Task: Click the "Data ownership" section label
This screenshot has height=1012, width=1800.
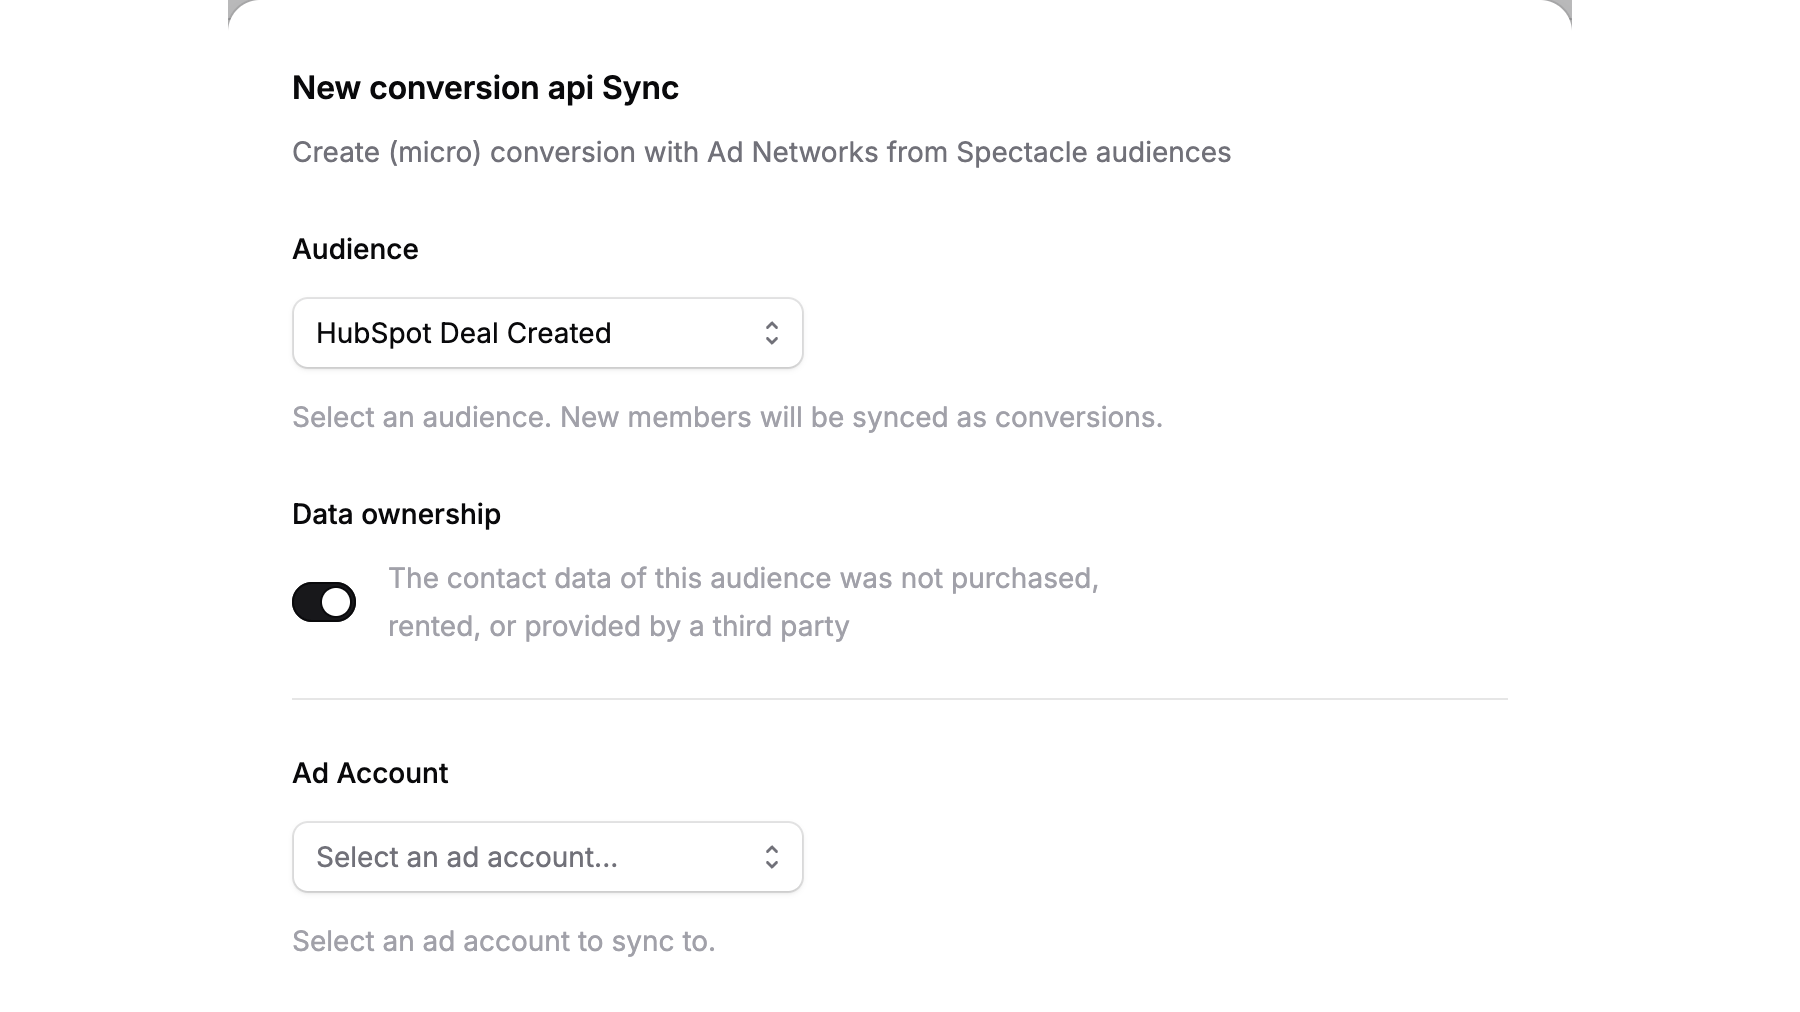Action: (x=396, y=514)
